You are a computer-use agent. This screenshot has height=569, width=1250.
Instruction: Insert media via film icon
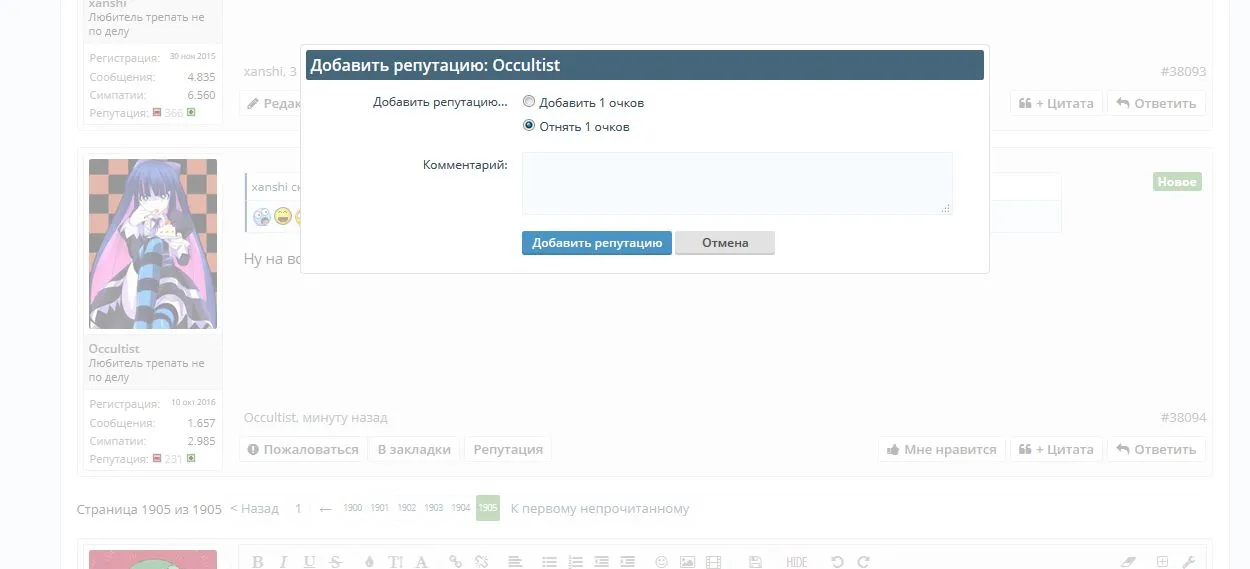(713, 562)
